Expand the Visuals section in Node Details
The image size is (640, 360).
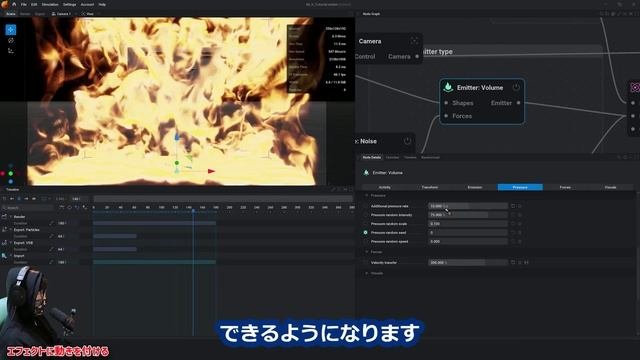pyautogui.click(x=367, y=273)
